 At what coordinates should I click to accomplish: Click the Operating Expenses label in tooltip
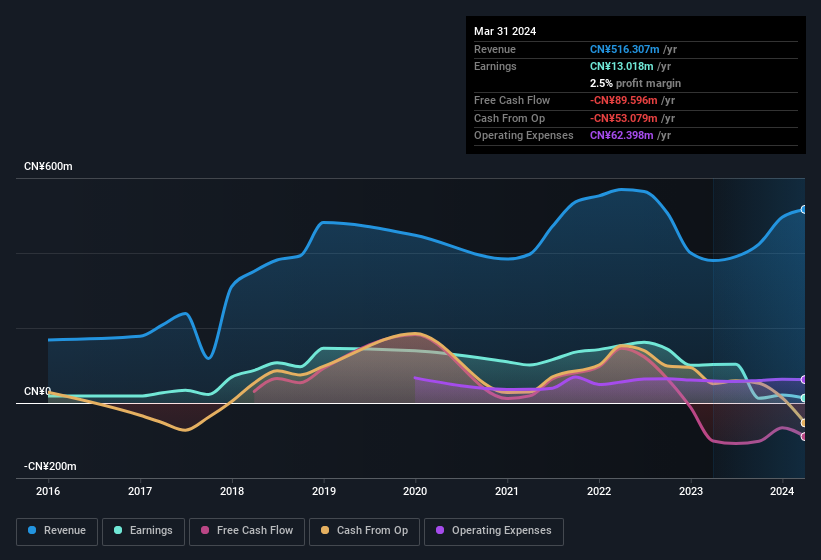click(524, 136)
